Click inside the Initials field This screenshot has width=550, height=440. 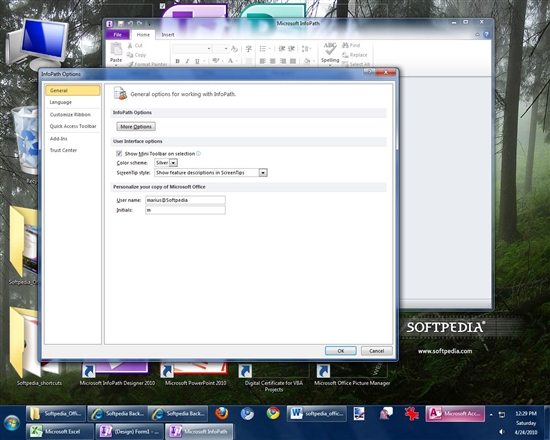185,210
